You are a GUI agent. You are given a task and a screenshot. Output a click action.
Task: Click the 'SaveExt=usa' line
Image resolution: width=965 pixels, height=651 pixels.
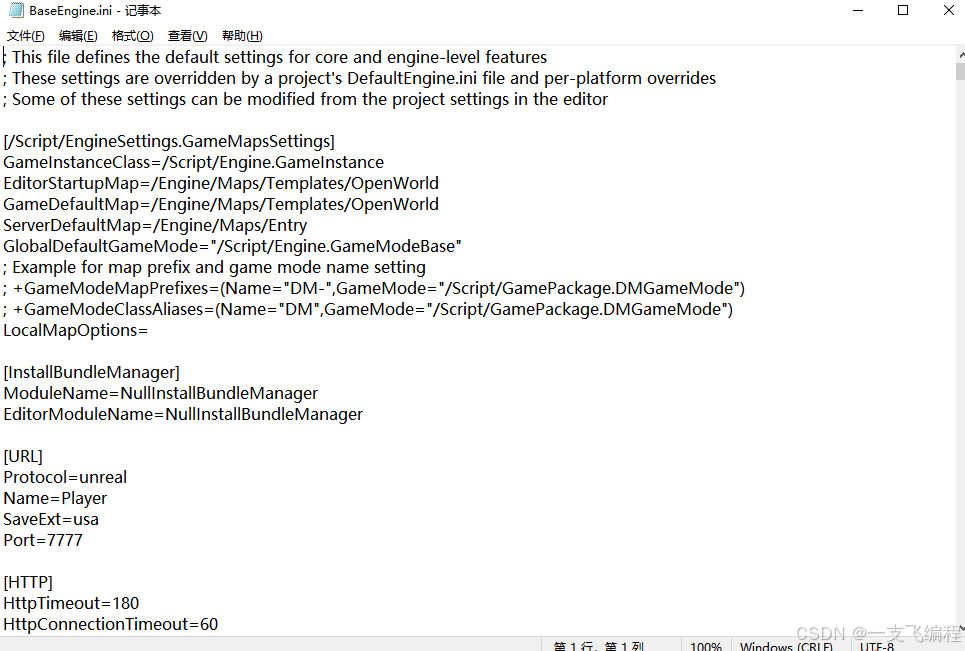pyautogui.click(x=51, y=519)
